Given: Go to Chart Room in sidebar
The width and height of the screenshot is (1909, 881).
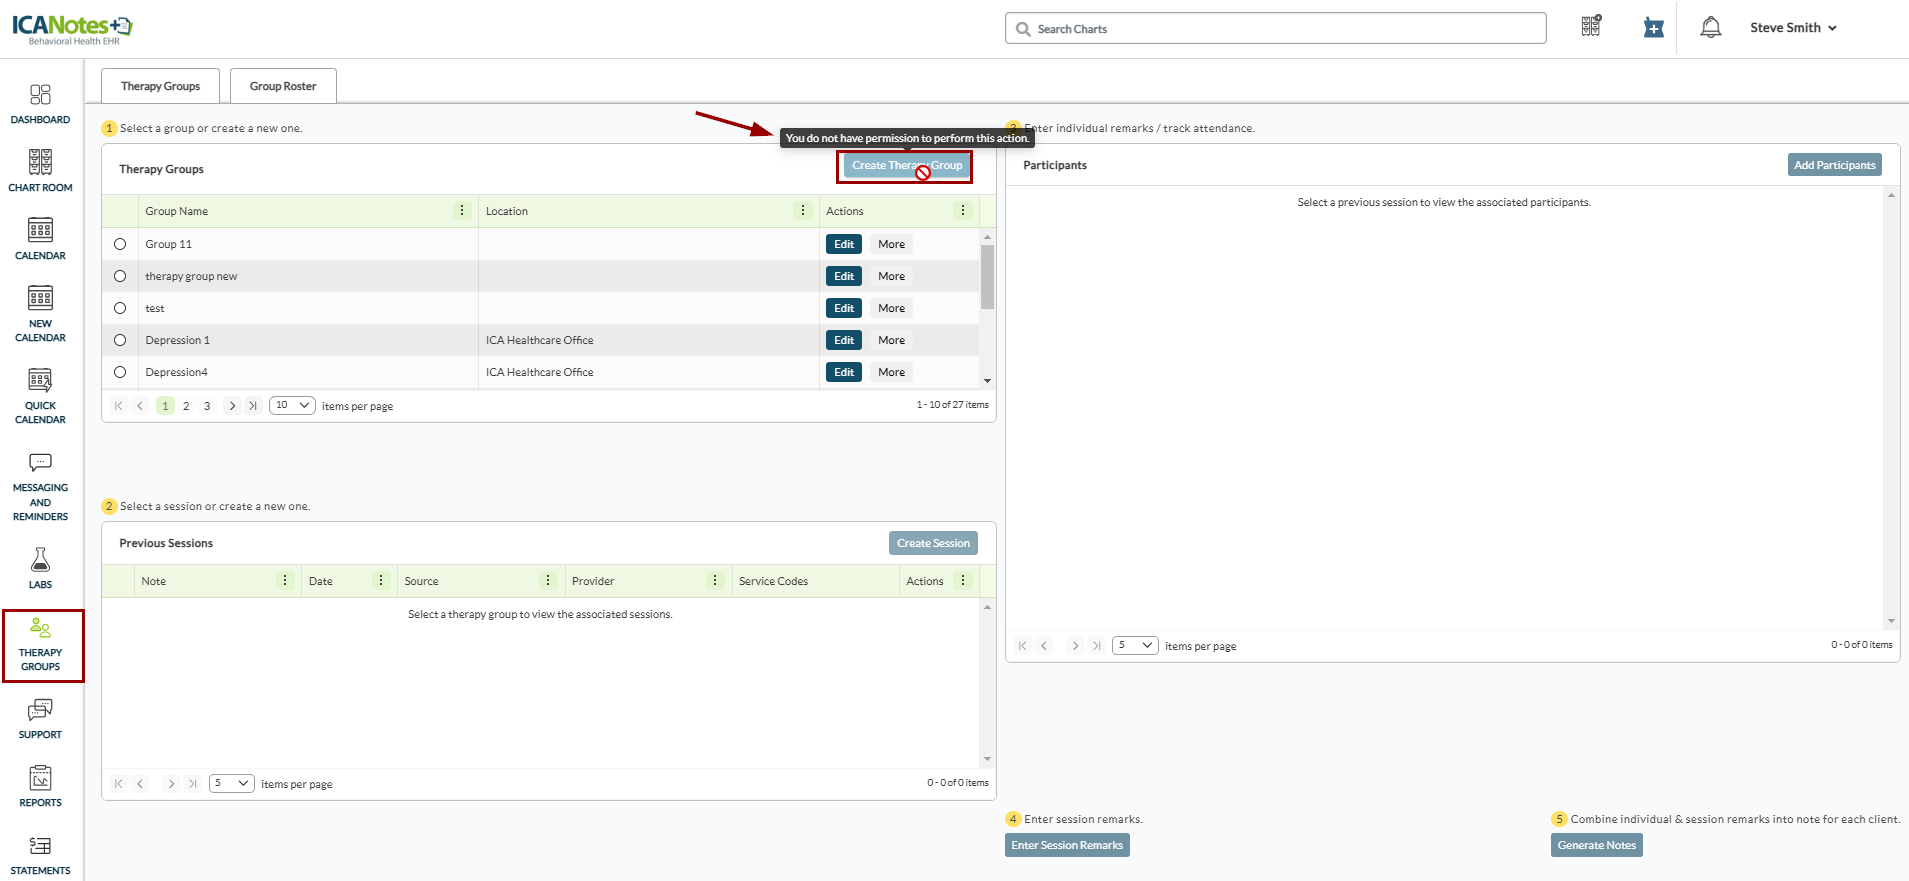Looking at the screenshot, I should [x=40, y=171].
